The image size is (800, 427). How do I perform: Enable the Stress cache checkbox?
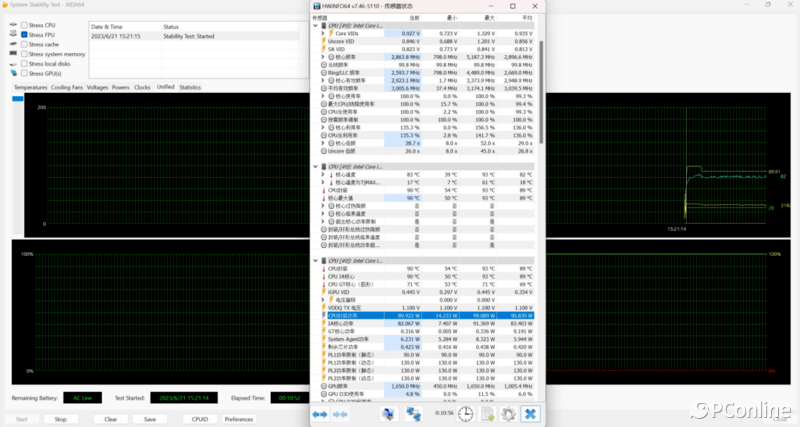tap(24, 44)
